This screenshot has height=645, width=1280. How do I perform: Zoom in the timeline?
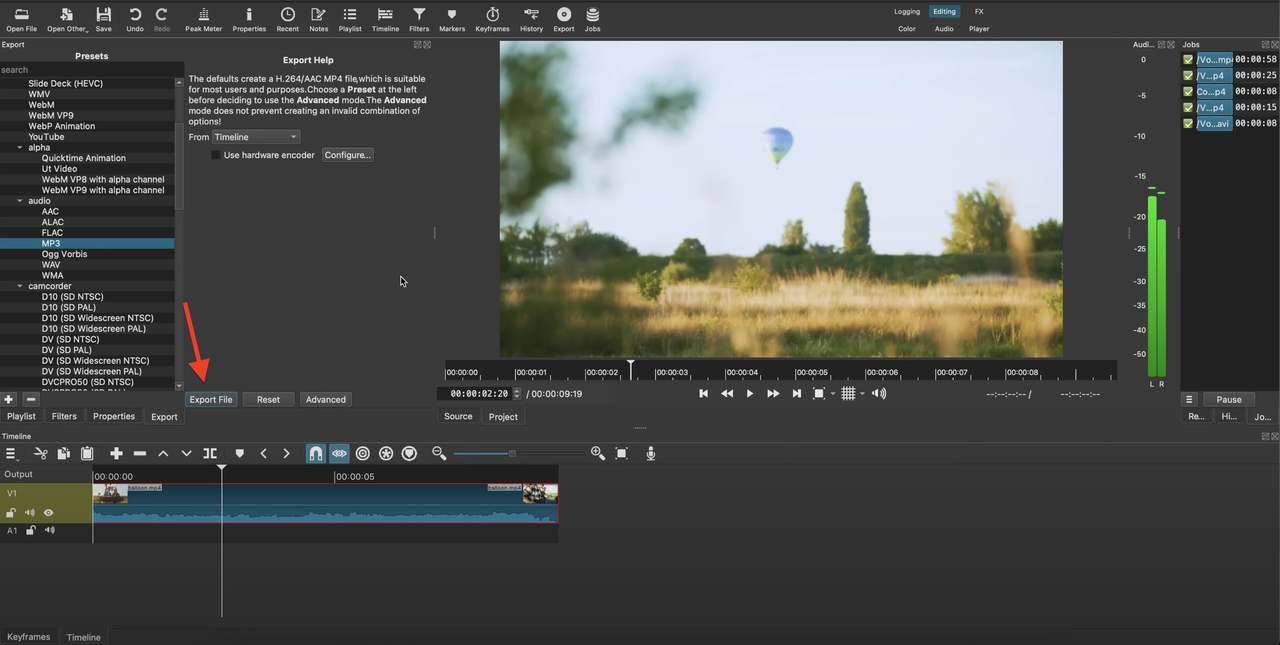598,454
